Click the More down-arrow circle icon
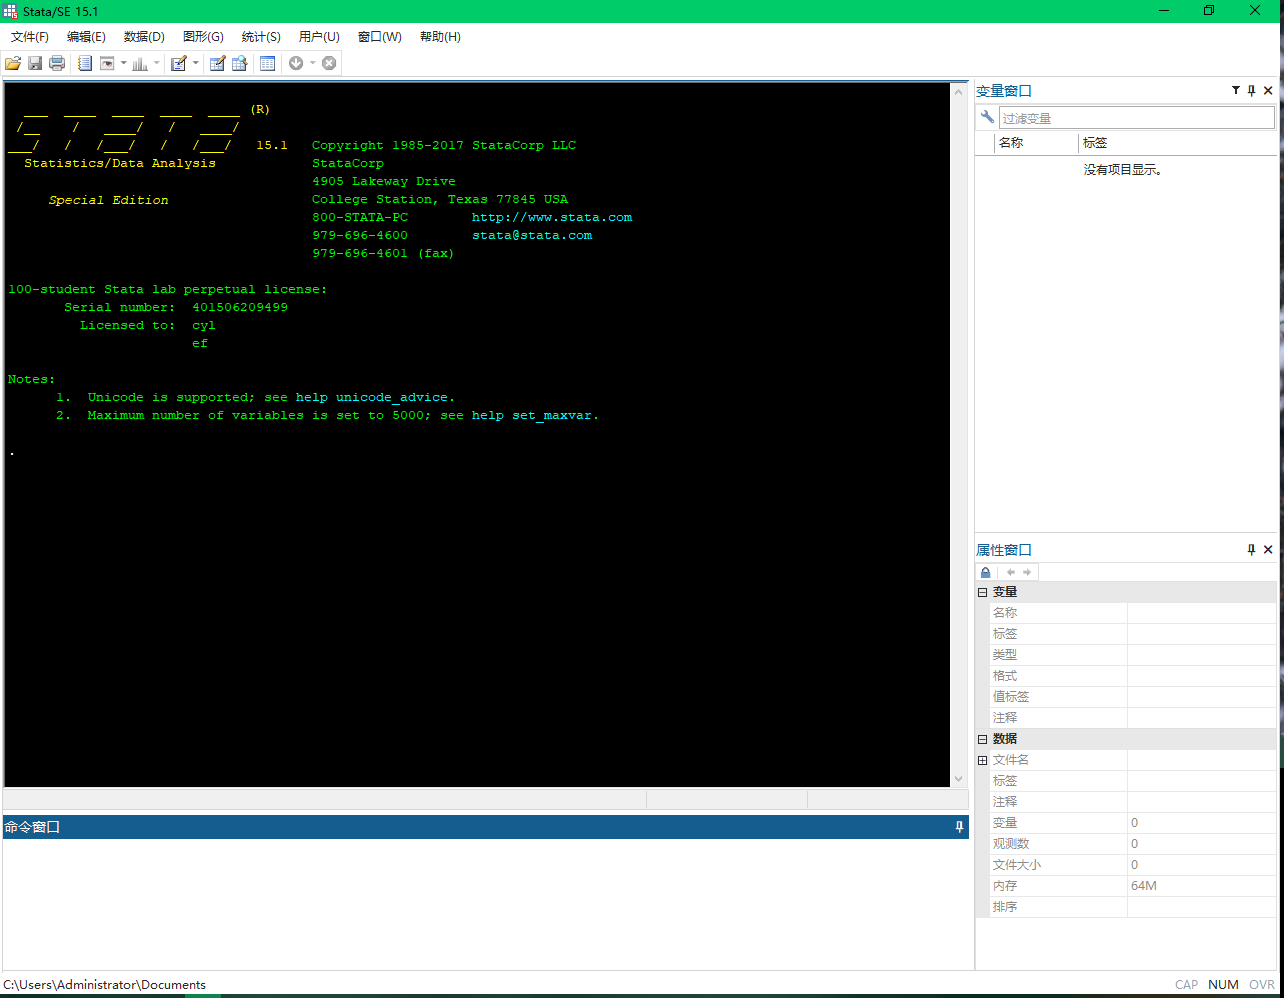 tap(296, 63)
